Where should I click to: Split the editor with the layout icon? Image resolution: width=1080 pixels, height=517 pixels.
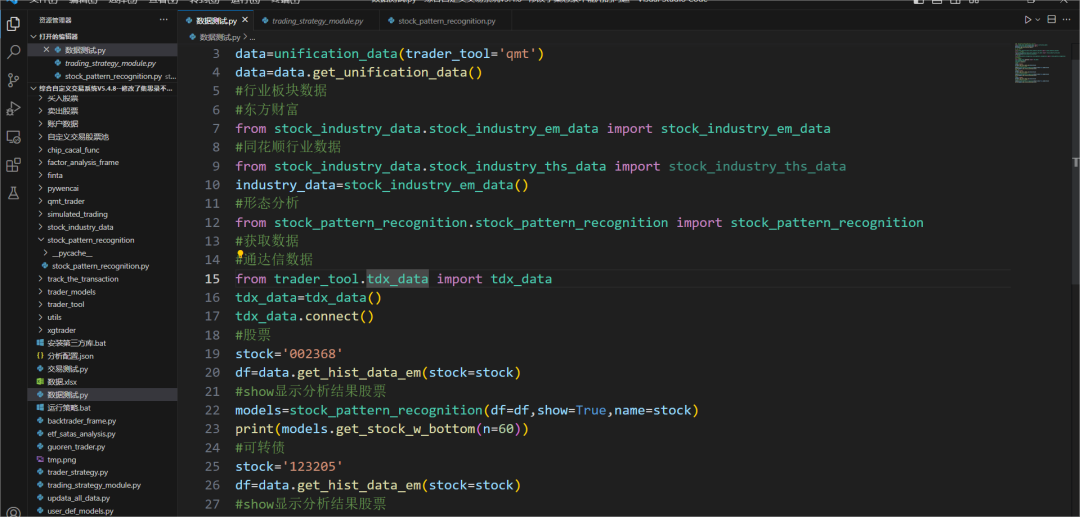click(1051, 20)
